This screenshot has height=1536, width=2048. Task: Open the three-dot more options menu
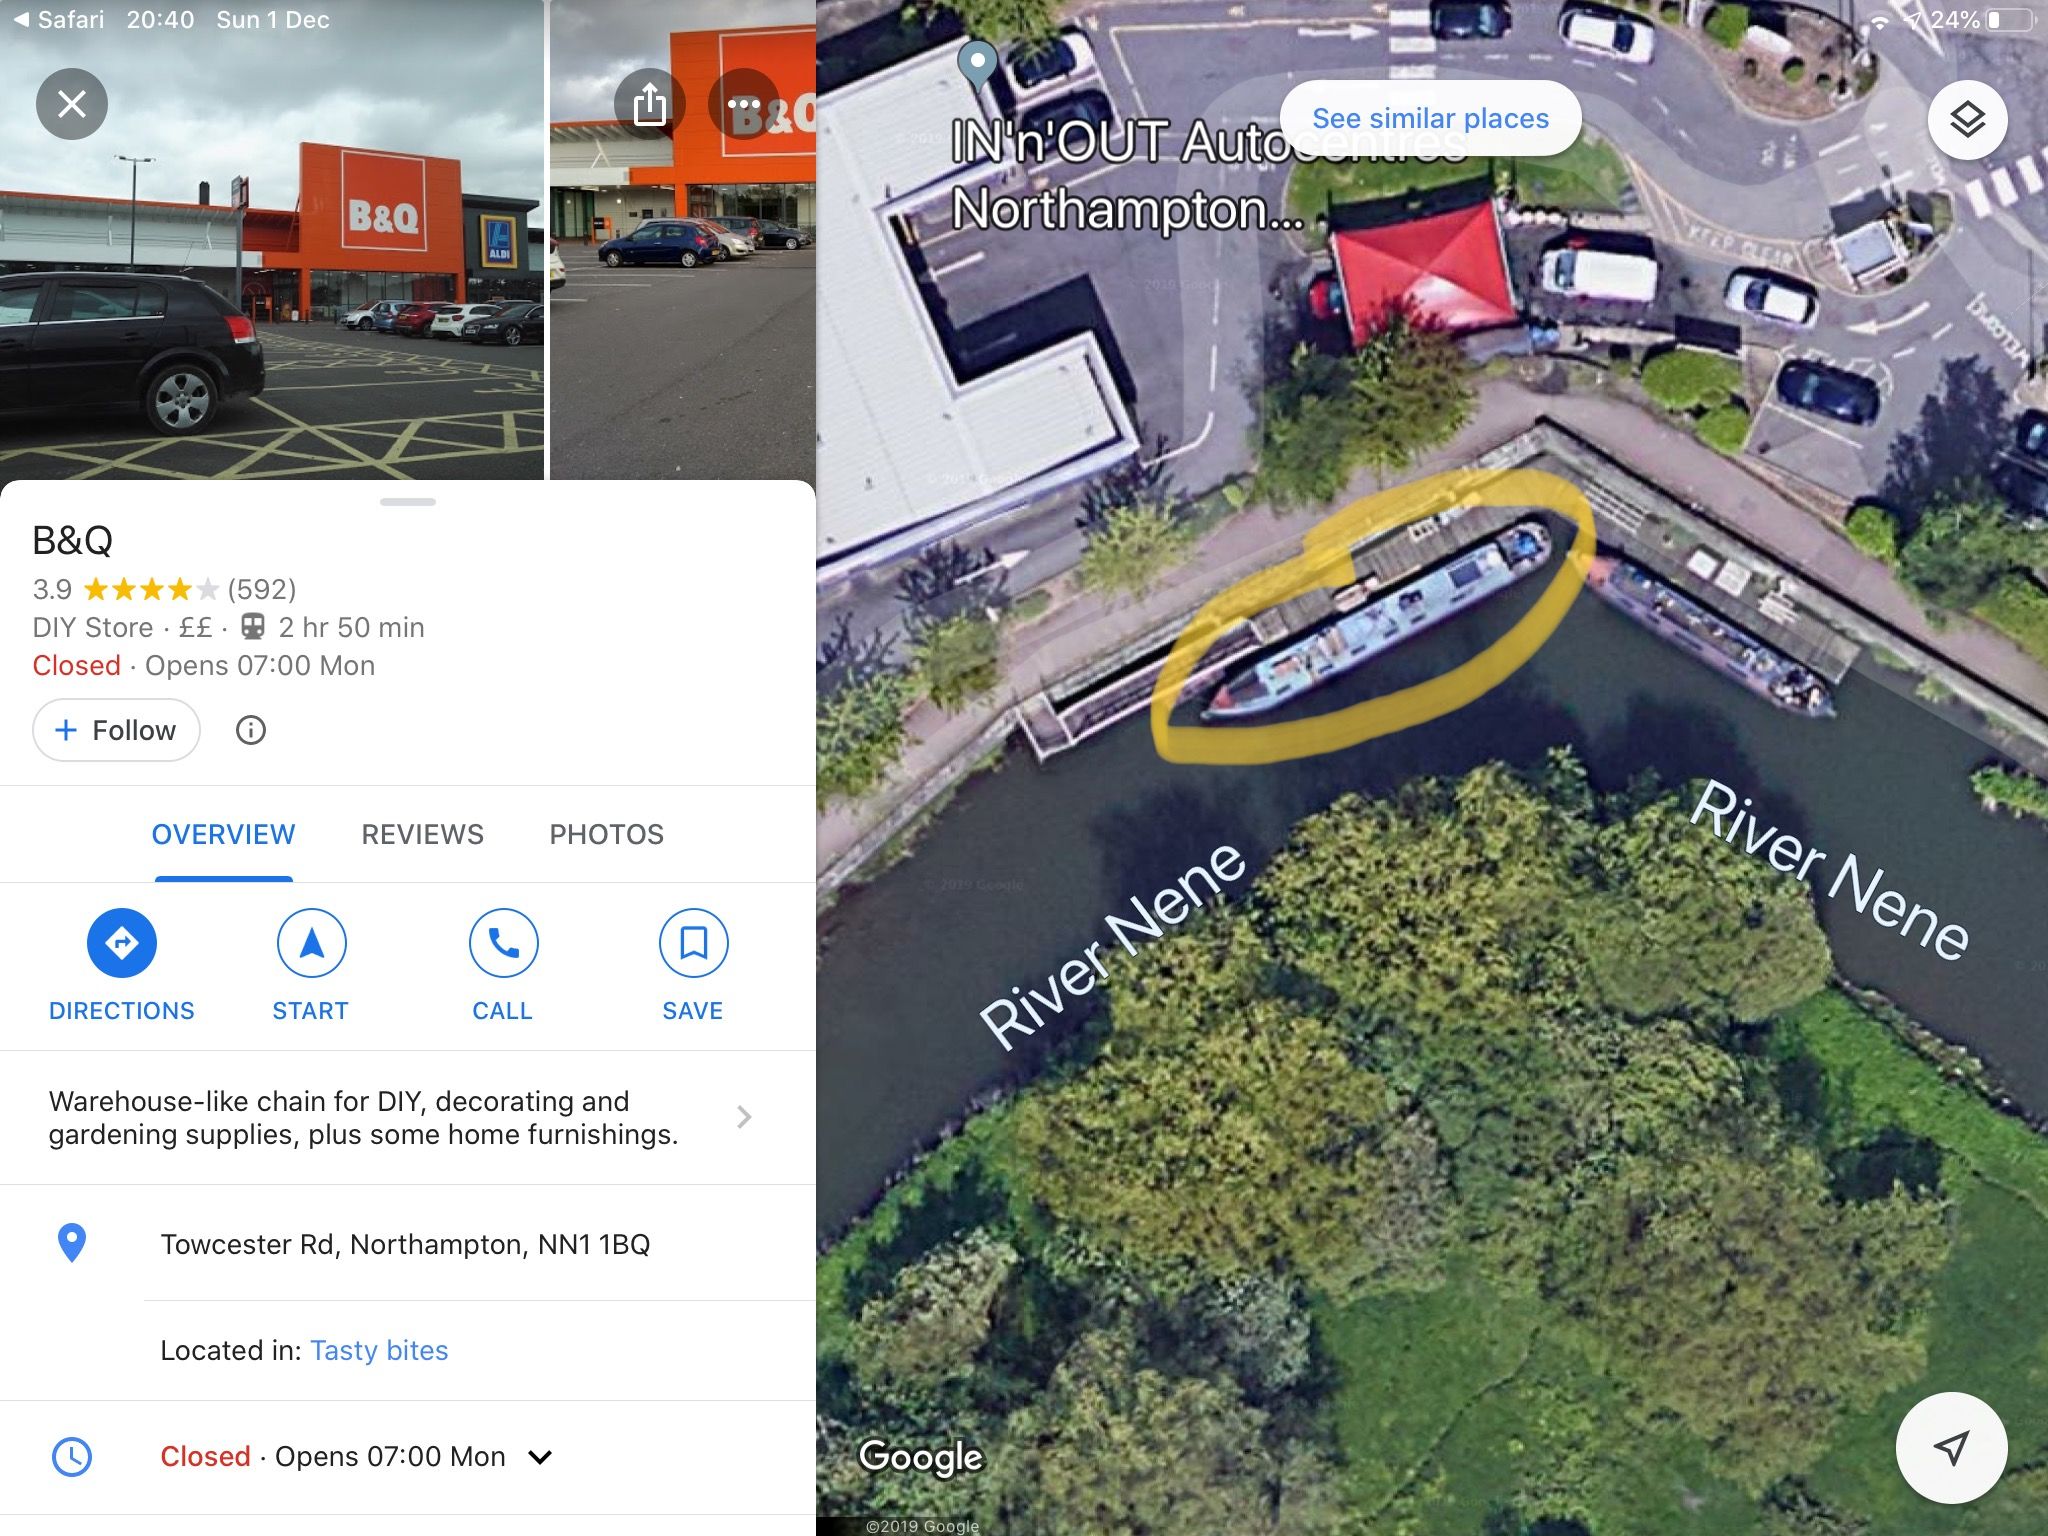(x=744, y=104)
